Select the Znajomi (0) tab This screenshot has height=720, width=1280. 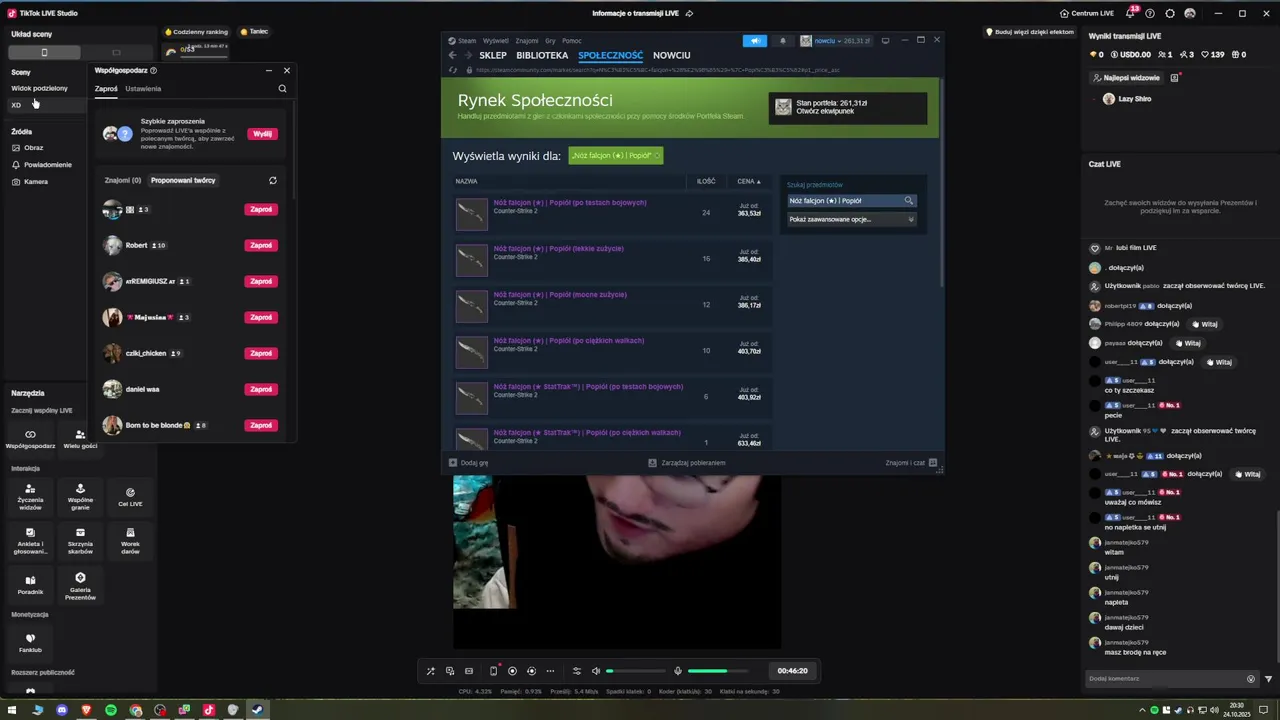123,180
